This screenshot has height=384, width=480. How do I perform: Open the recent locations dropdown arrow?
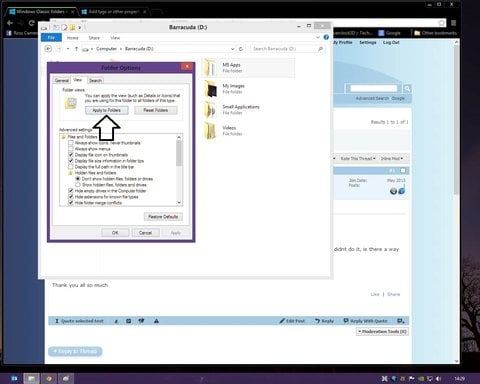pos(68,49)
